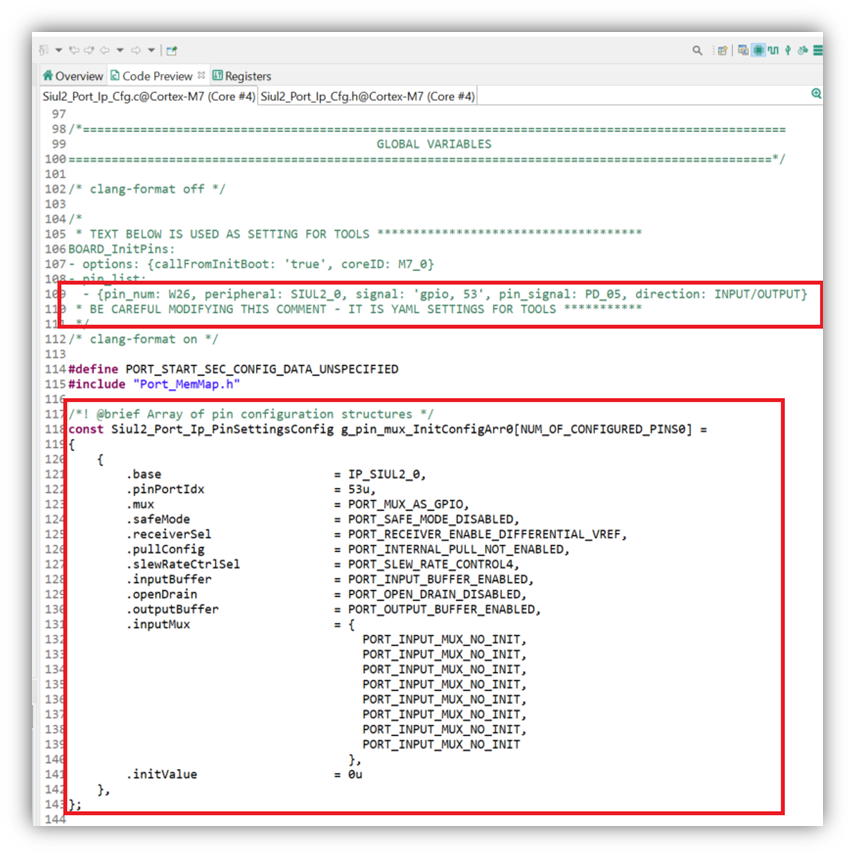Close the Code Preview tab

point(201,75)
